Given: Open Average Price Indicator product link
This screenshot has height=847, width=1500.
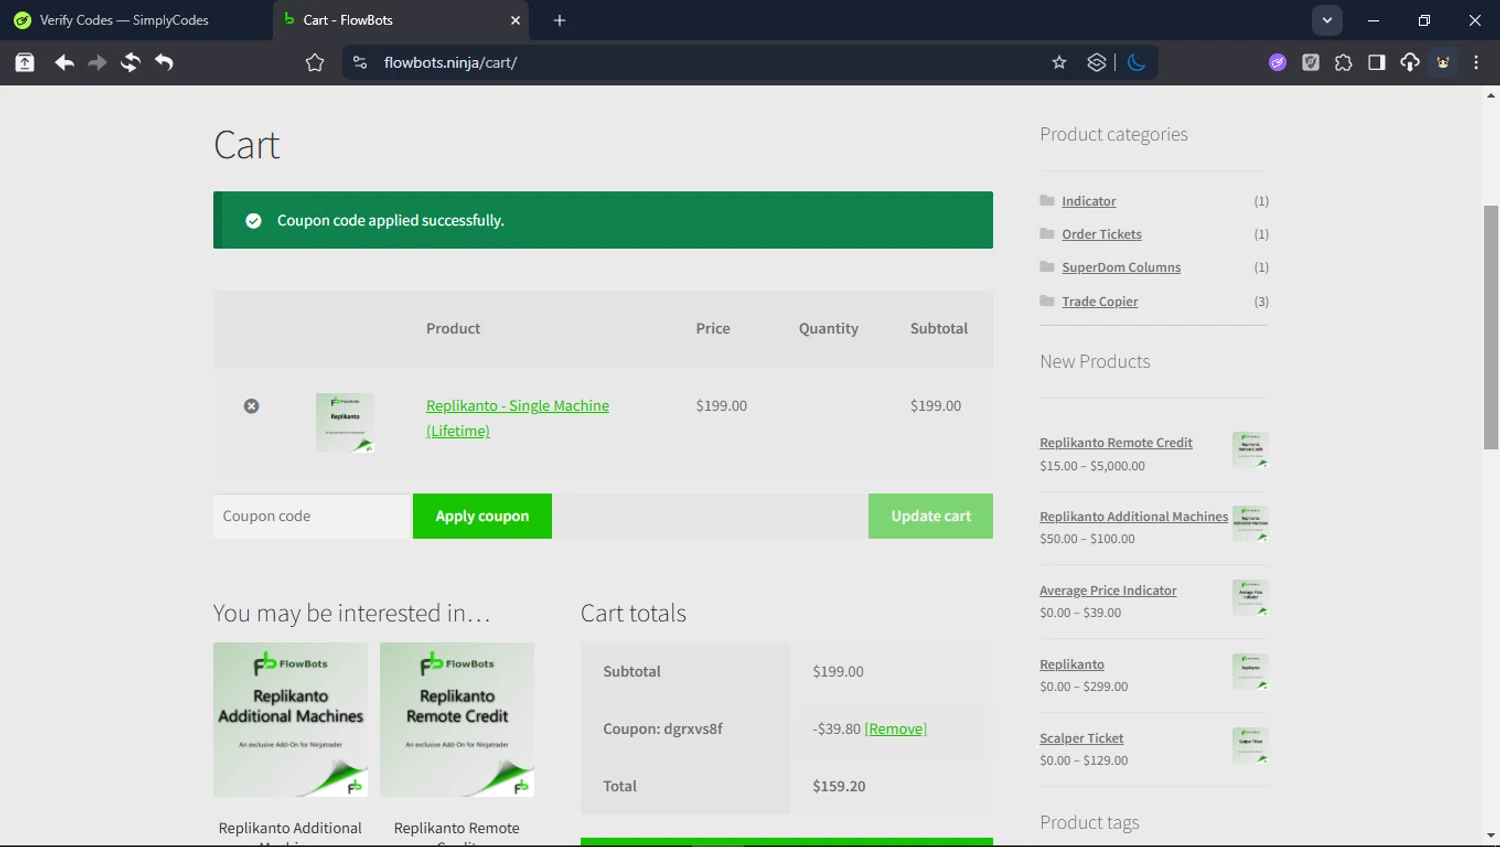Looking at the screenshot, I should pos(1108,590).
